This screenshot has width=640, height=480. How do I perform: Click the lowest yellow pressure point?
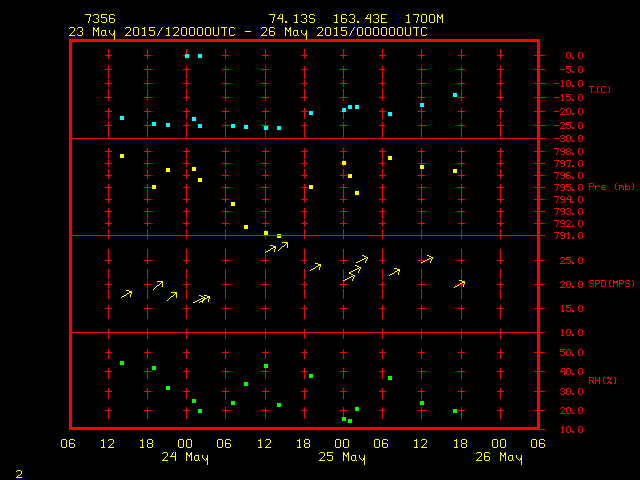pos(279,236)
